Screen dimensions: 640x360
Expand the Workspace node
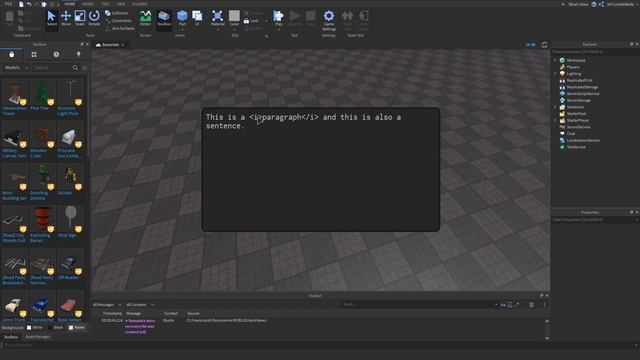click(555, 60)
